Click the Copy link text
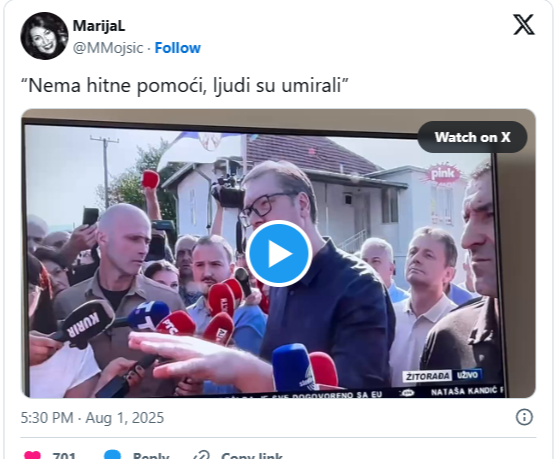 coord(252,455)
